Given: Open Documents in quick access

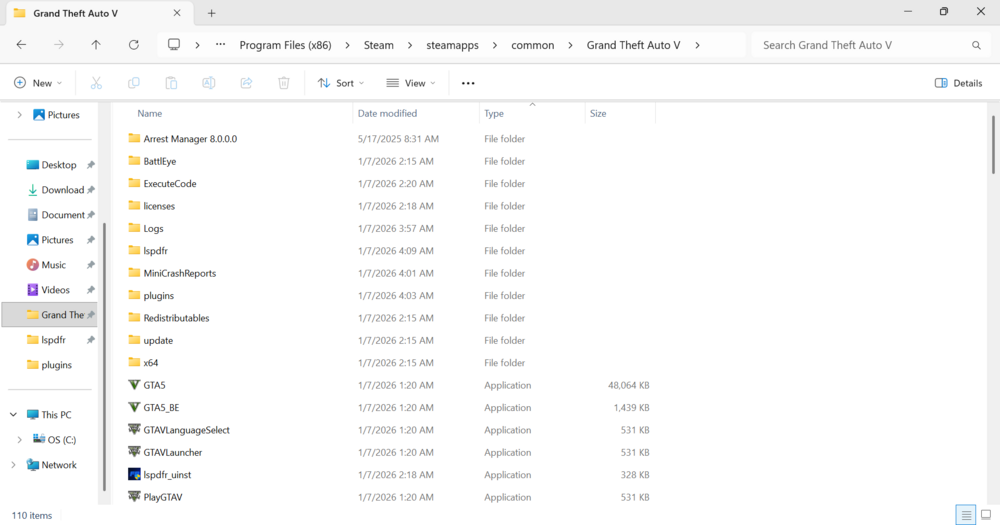Looking at the screenshot, I should click(63, 215).
